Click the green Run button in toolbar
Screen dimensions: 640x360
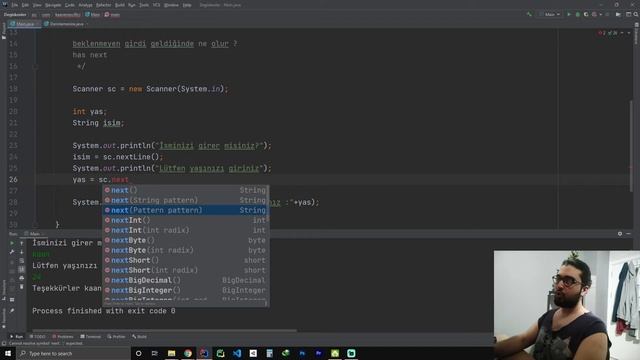point(569,14)
